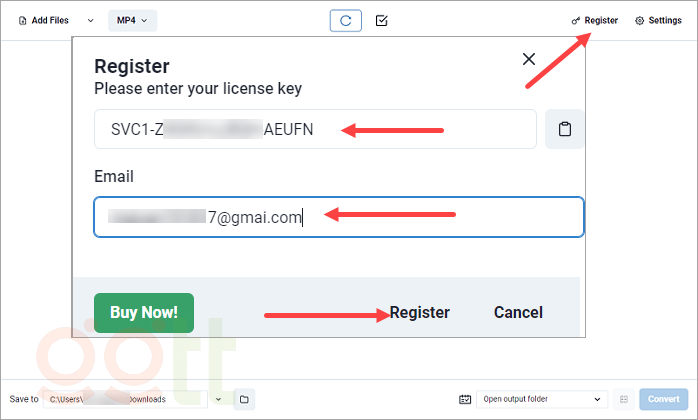Click the license key input field

[x=315, y=129]
